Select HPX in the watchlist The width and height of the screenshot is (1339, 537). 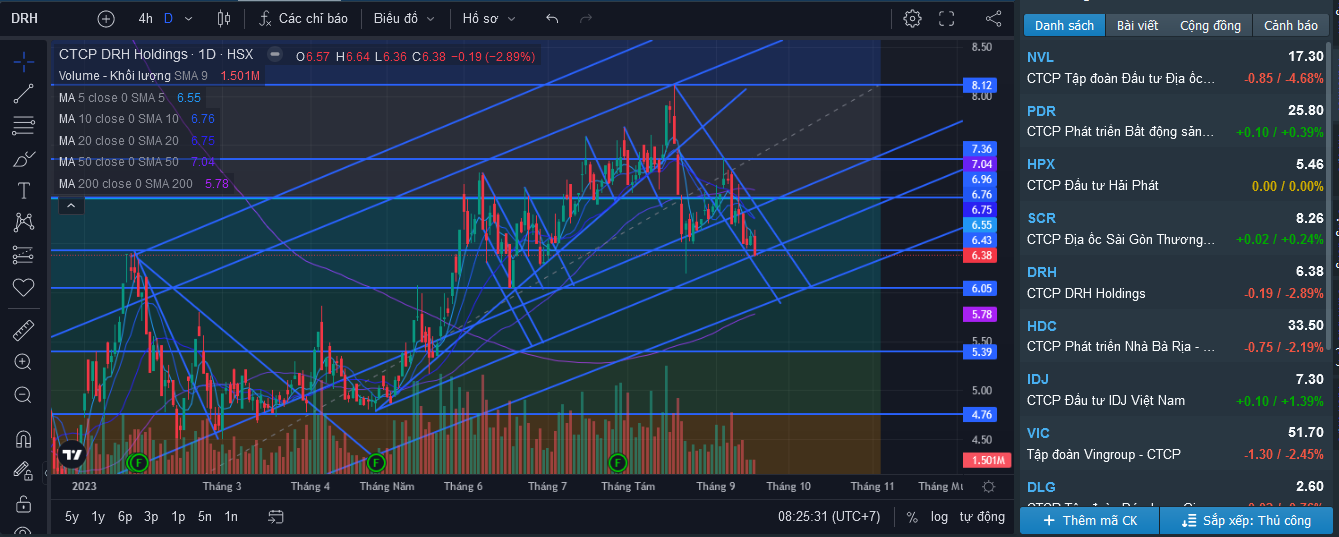coord(1176,174)
